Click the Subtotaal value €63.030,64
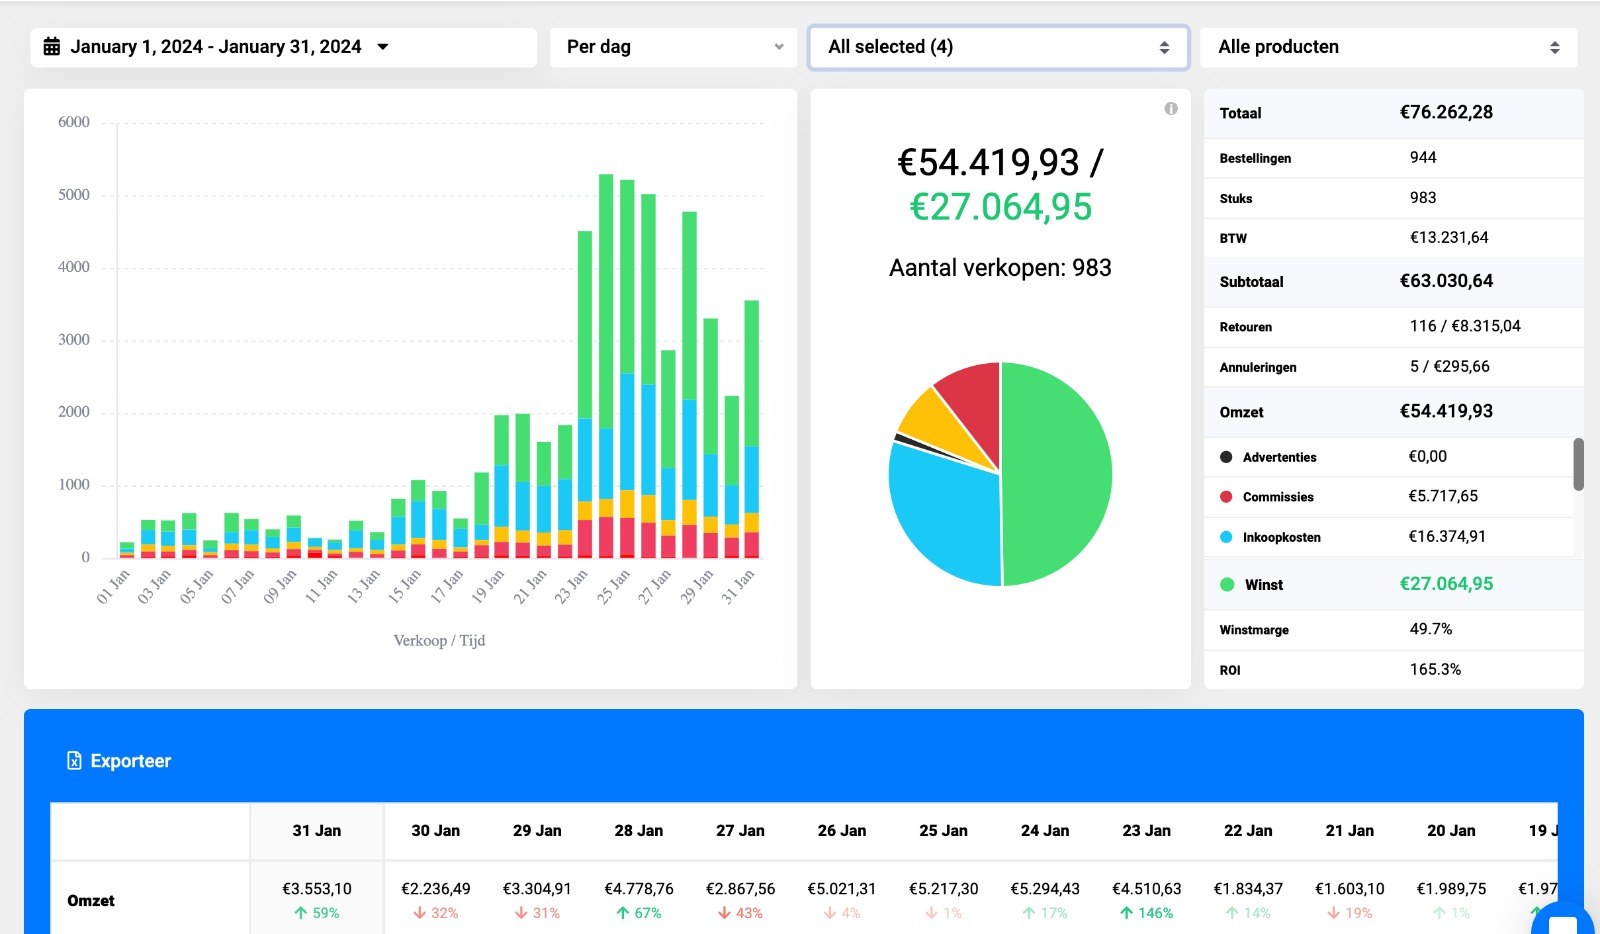Image resolution: width=1600 pixels, height=934 pixels. point(1446,281)
